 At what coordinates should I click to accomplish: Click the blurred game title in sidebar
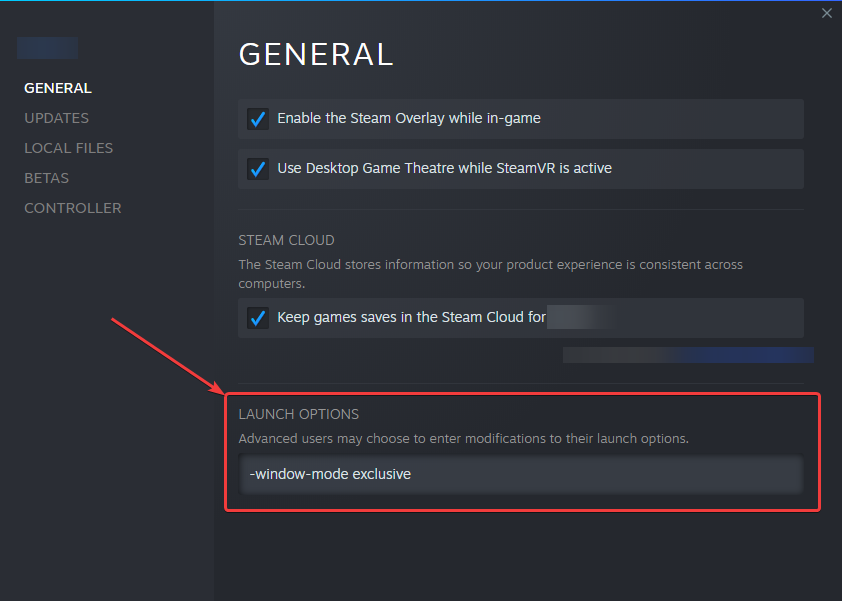[47, 48]
